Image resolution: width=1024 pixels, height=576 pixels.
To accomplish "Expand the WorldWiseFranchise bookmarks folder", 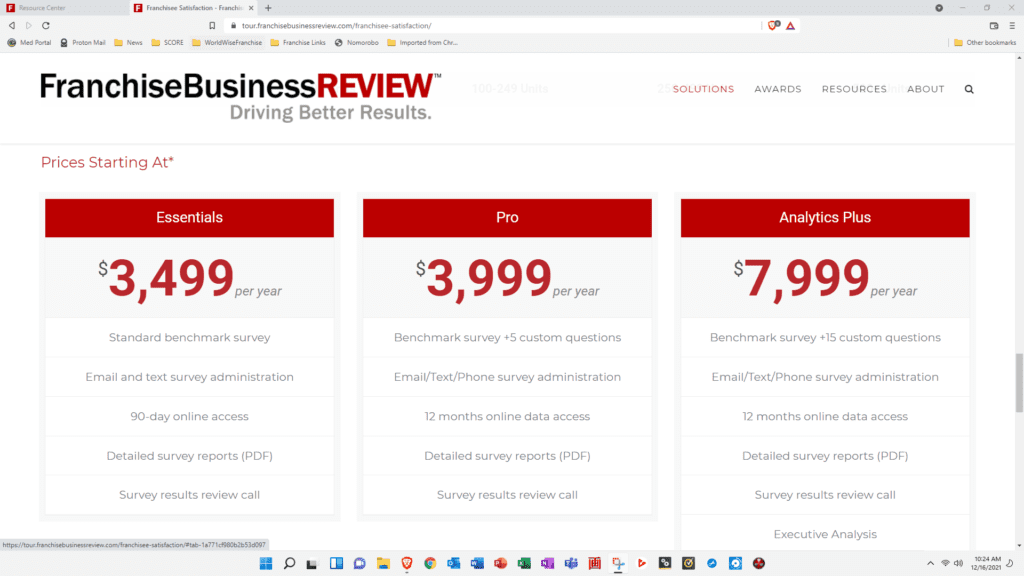I will click(x=227, y=42).
